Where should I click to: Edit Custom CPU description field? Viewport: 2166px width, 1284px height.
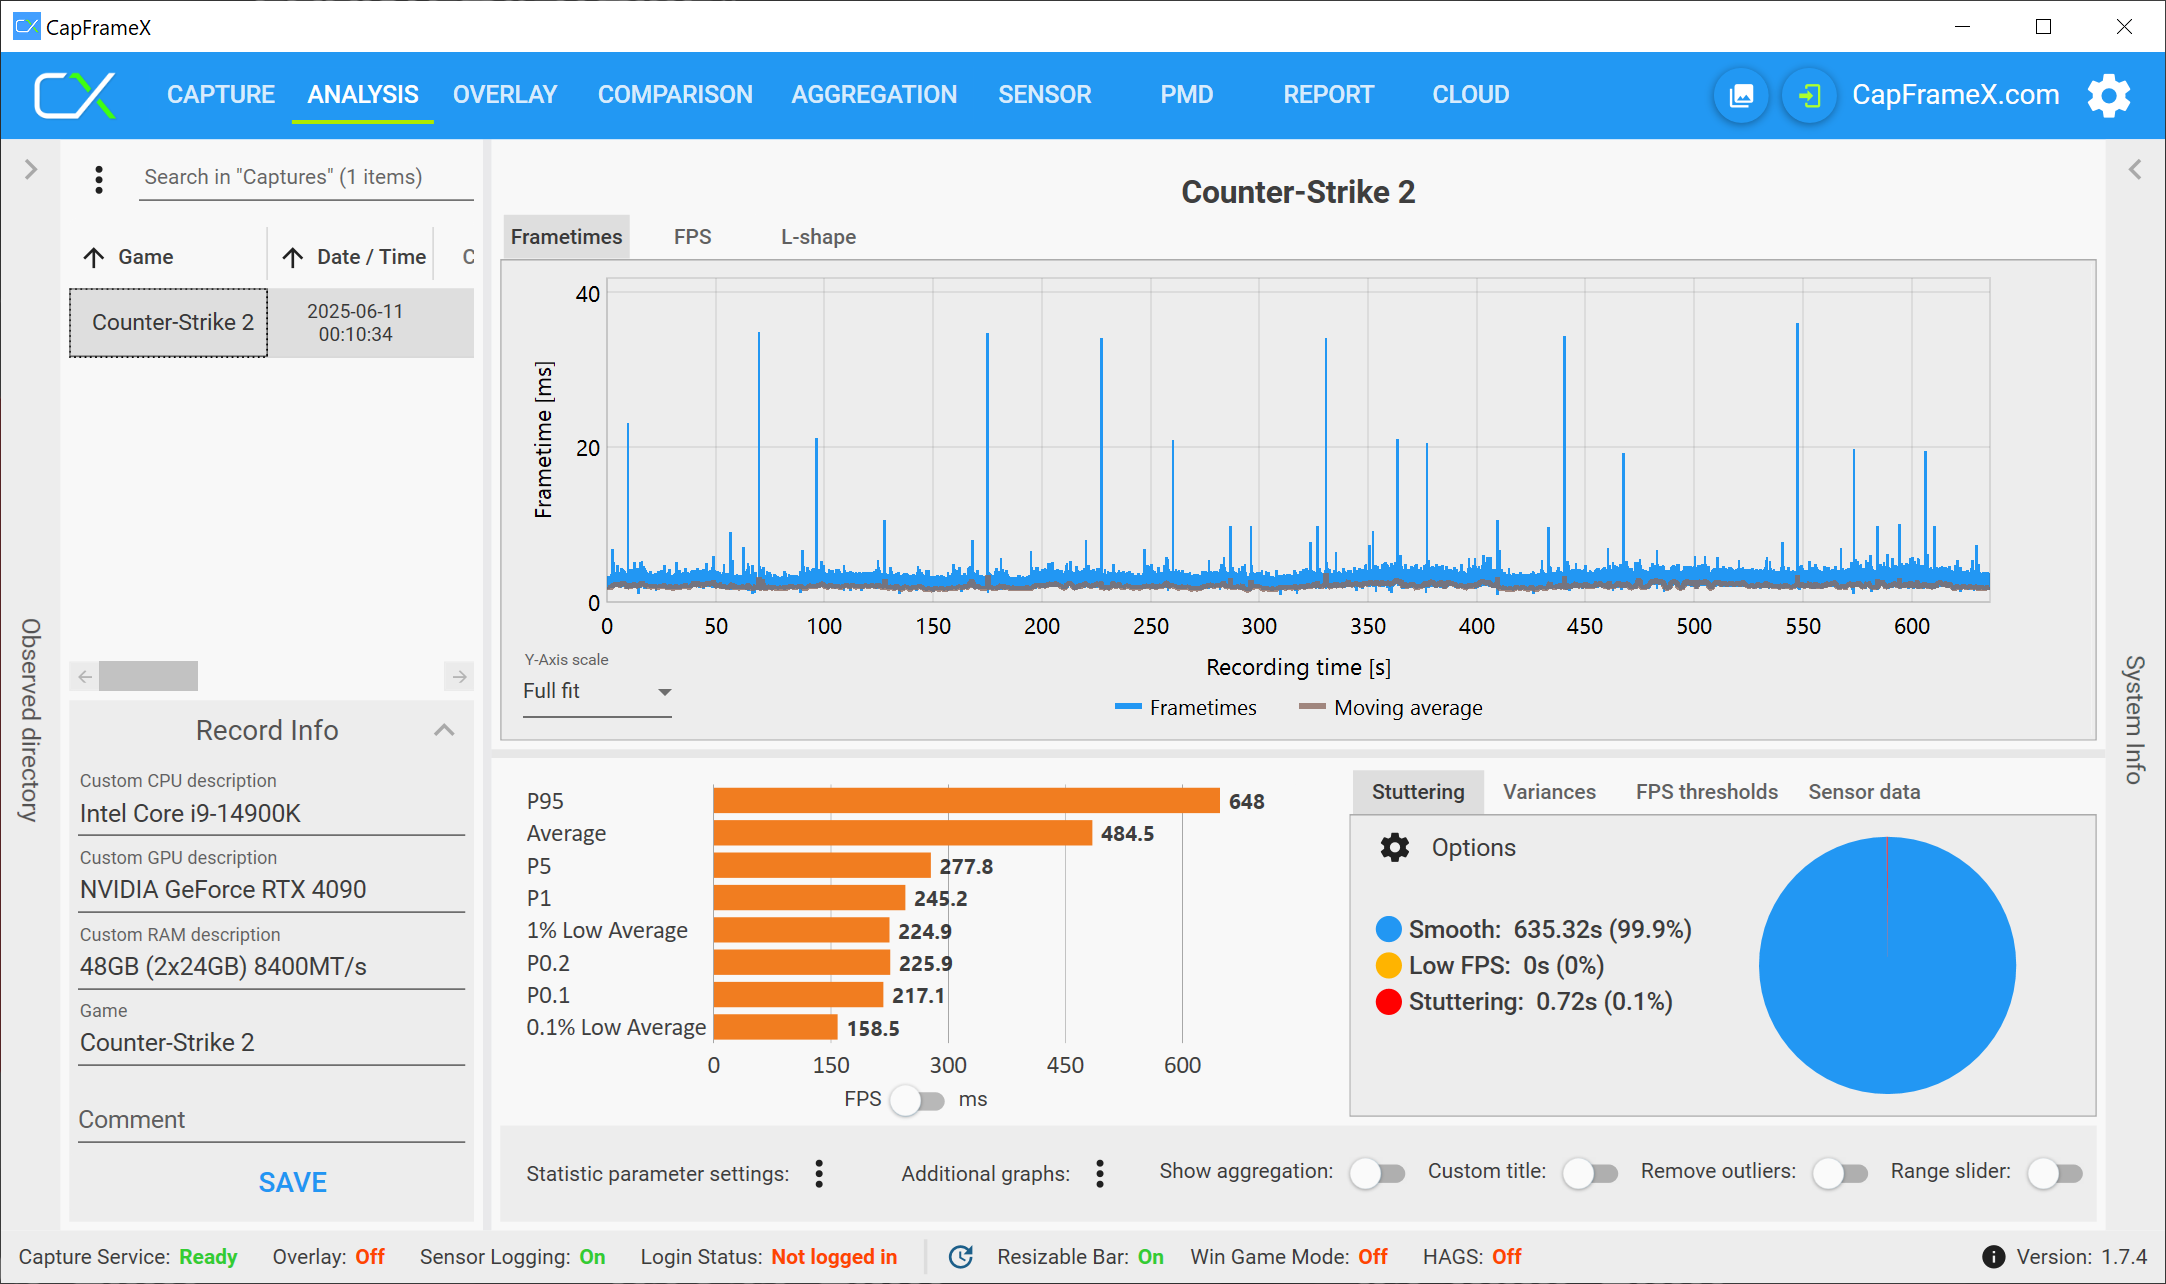click(x=272, y=814)
